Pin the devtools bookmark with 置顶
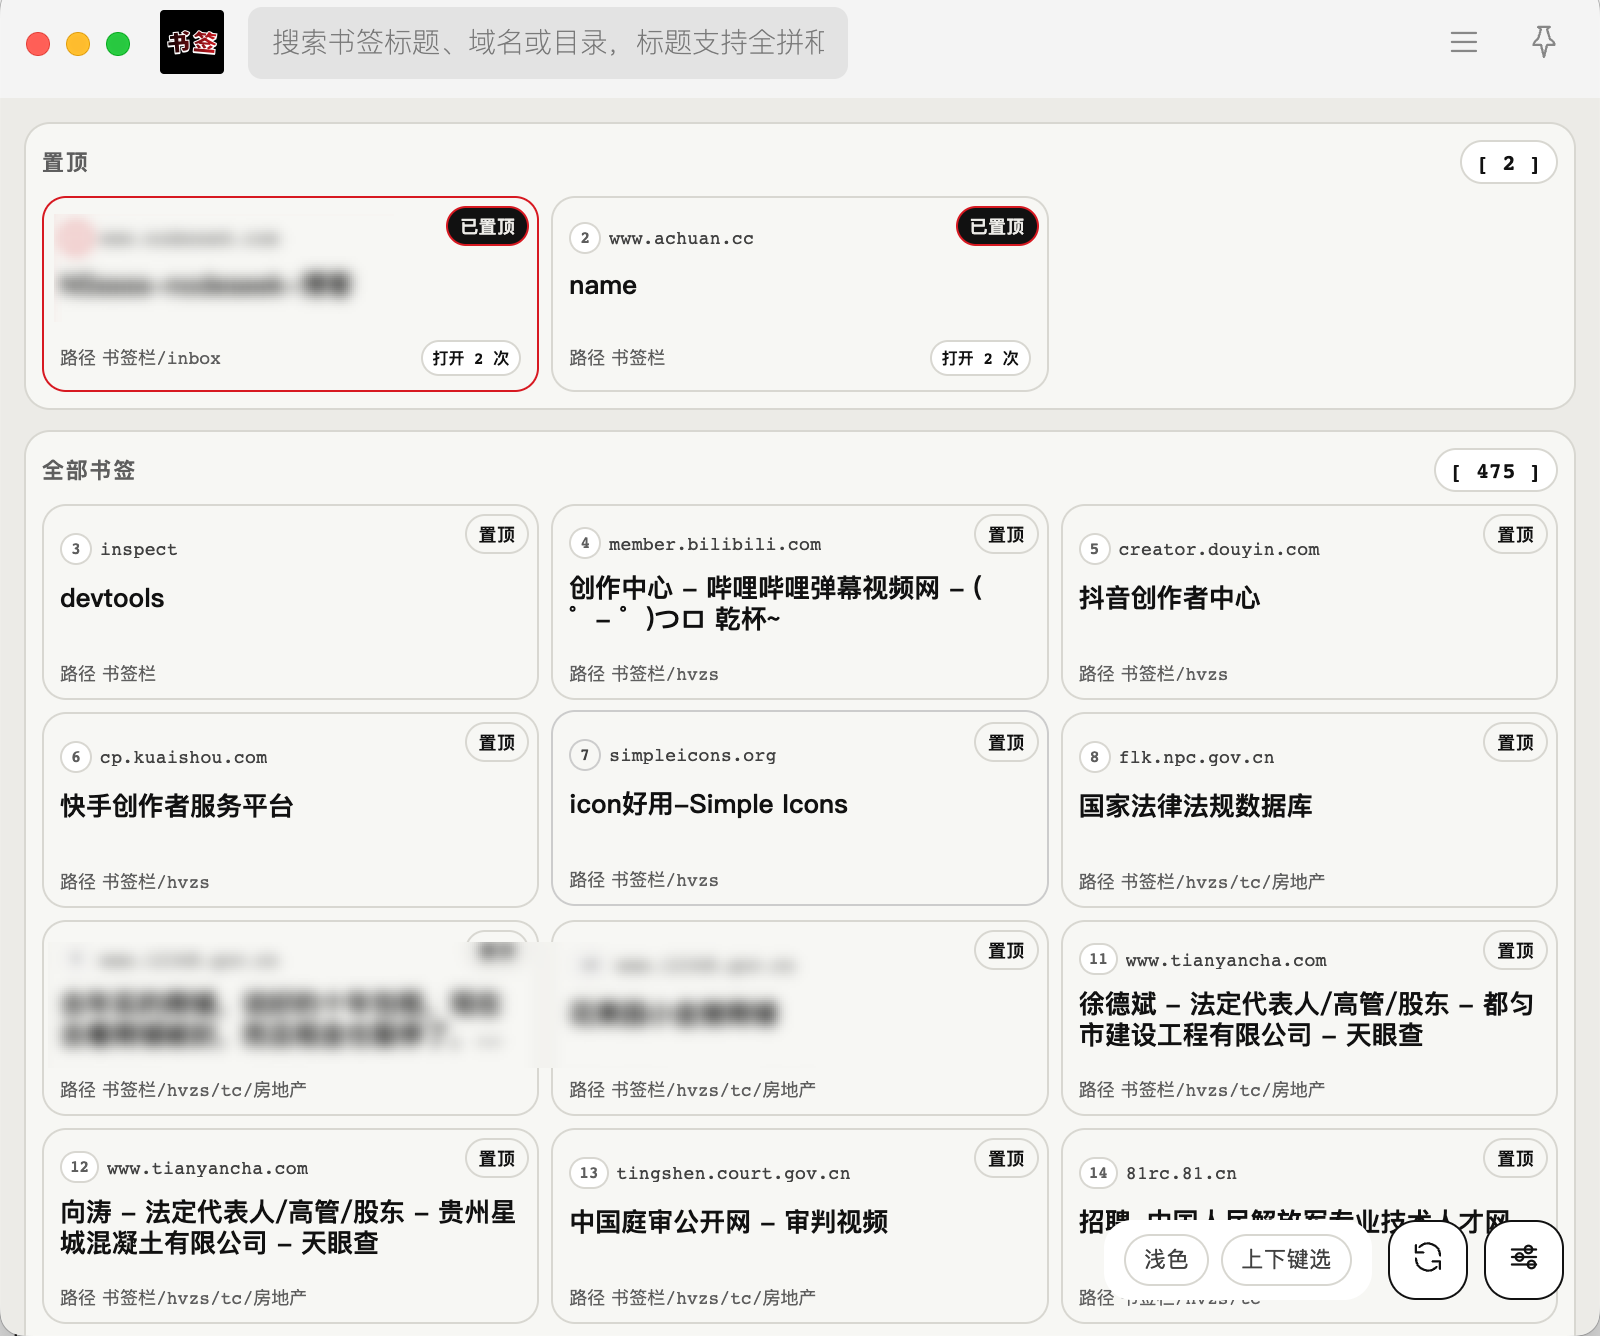Viewport: 1600px width, 1336px height. (x=497, y=535)
